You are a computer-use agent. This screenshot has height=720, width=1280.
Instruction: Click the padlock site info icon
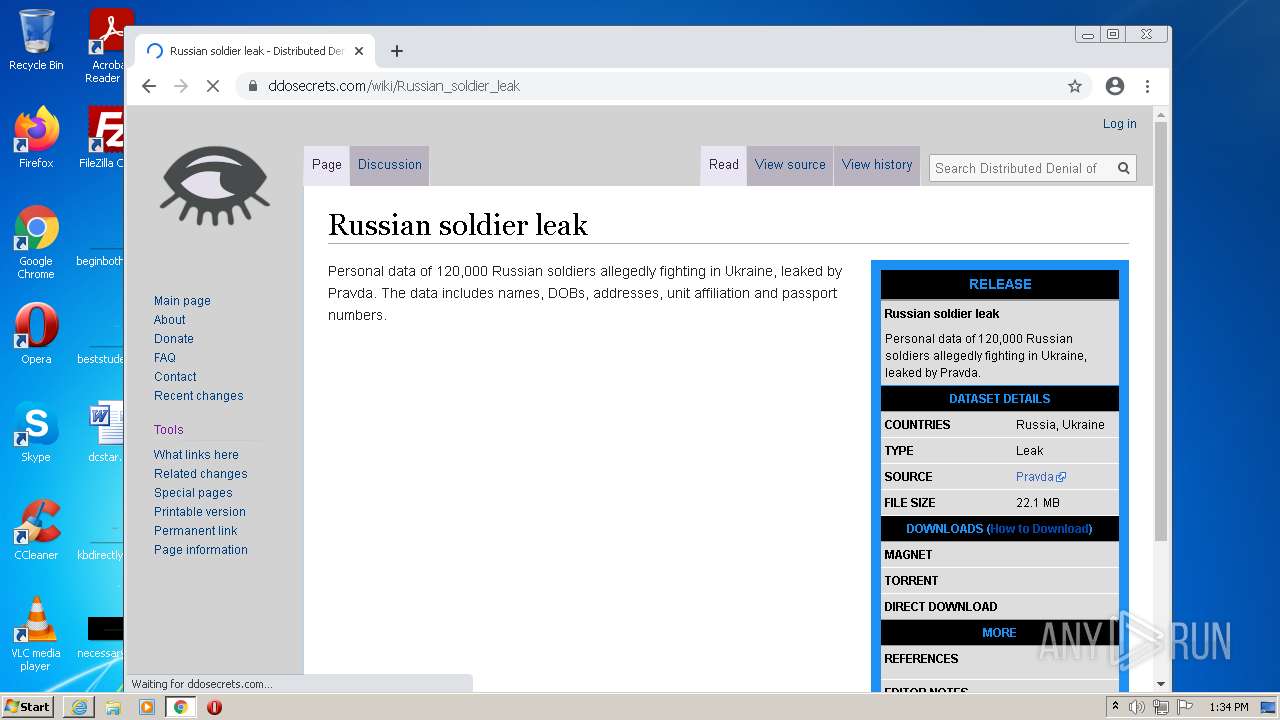click(253, 86)
